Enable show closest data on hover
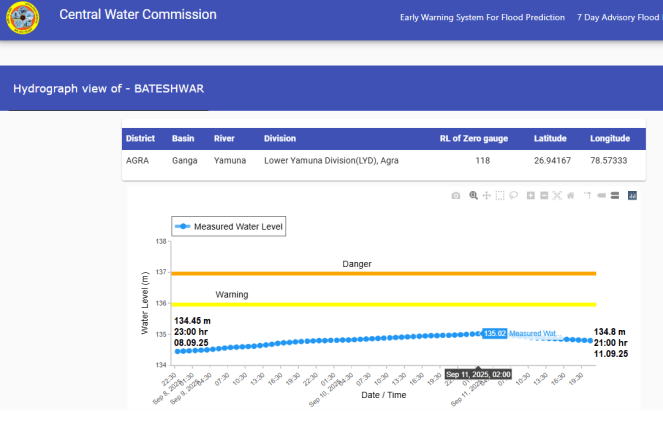Image resolution: width=663 pixels, height=431 pixels. (601, 196)
